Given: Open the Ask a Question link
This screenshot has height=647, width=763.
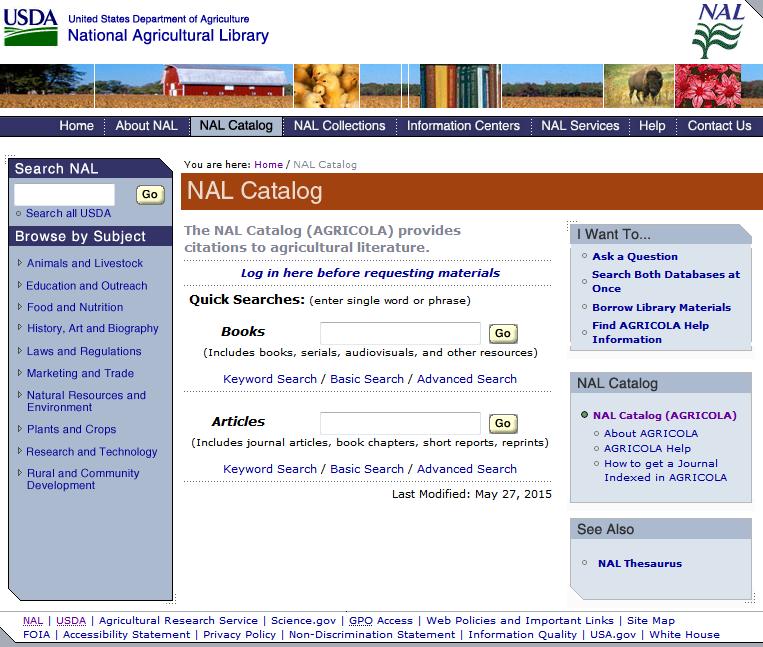Looking at the screenshot, I should (x=634, y=257).
